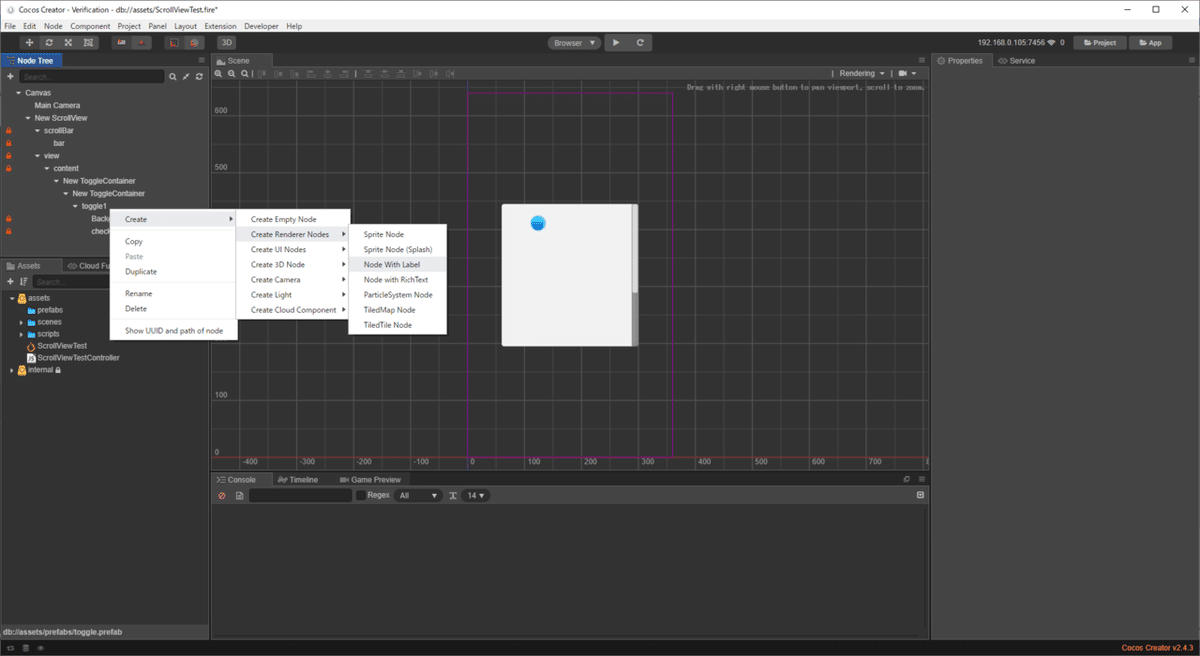Select the Move transform tool
This screenshot has width=1200, height=656.
click(29, 43)
